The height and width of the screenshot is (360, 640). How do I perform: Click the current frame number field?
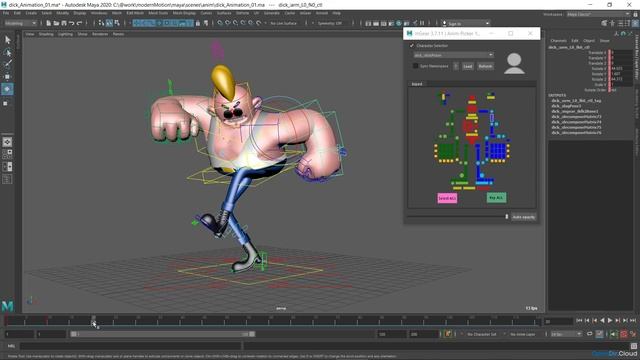pyautogui.click(x=558, y=321)
